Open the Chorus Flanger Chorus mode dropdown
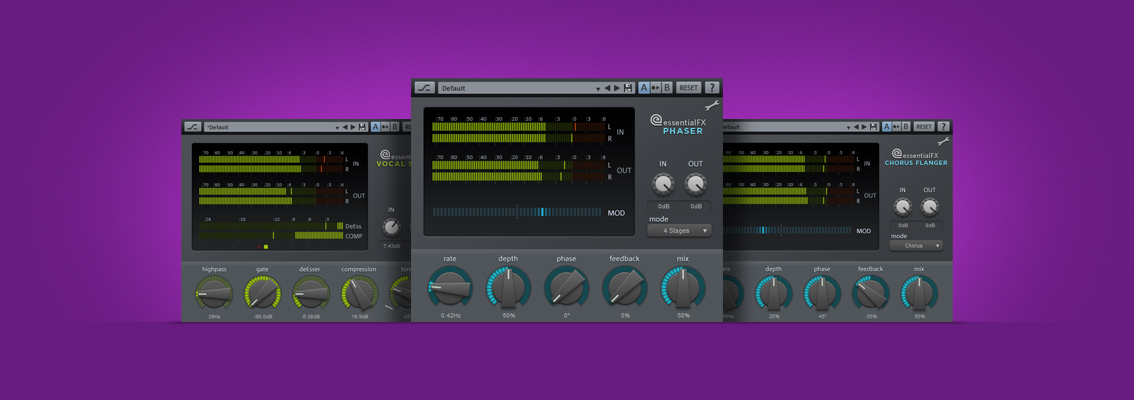Screen dimensions: 1134x400 pyautogui.click(x=917, y=245)
